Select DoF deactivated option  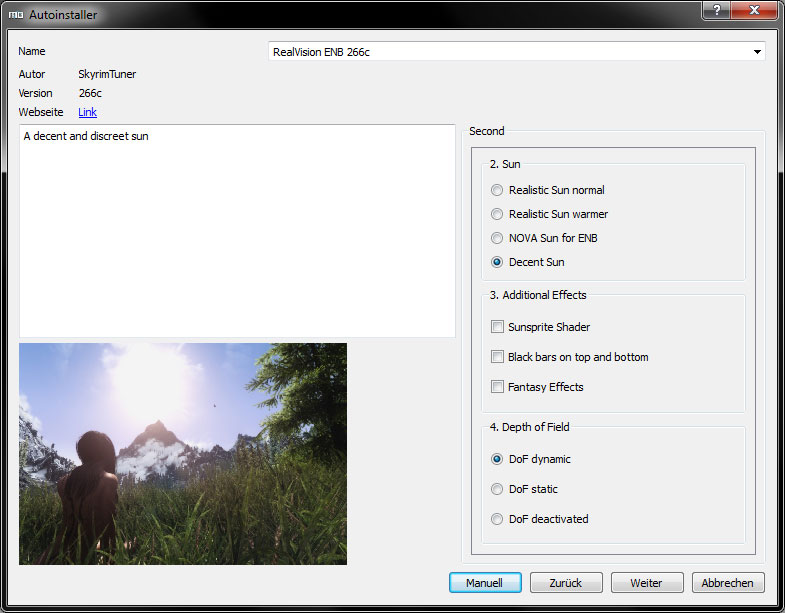[498, 519]
